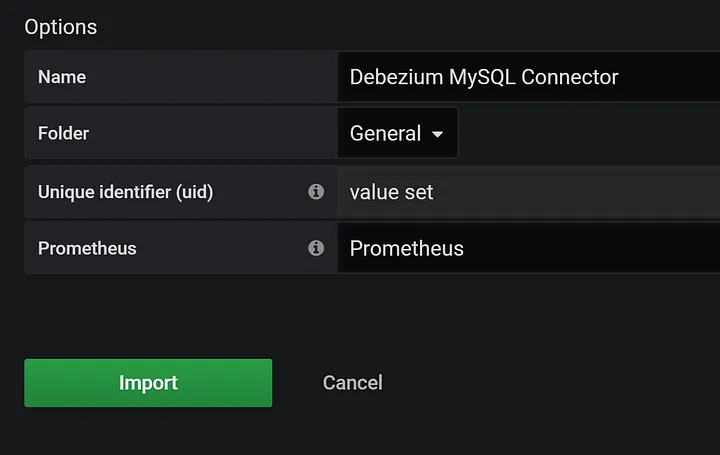Click the Prometheus label on the left
Viewport: 720px width, 455px height.
87,248
